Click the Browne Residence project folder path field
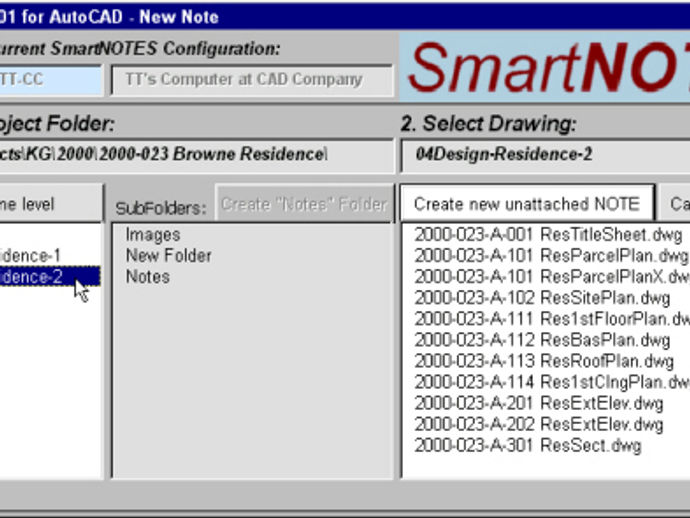This screenshot has width=690, height=518. point(196,155)
